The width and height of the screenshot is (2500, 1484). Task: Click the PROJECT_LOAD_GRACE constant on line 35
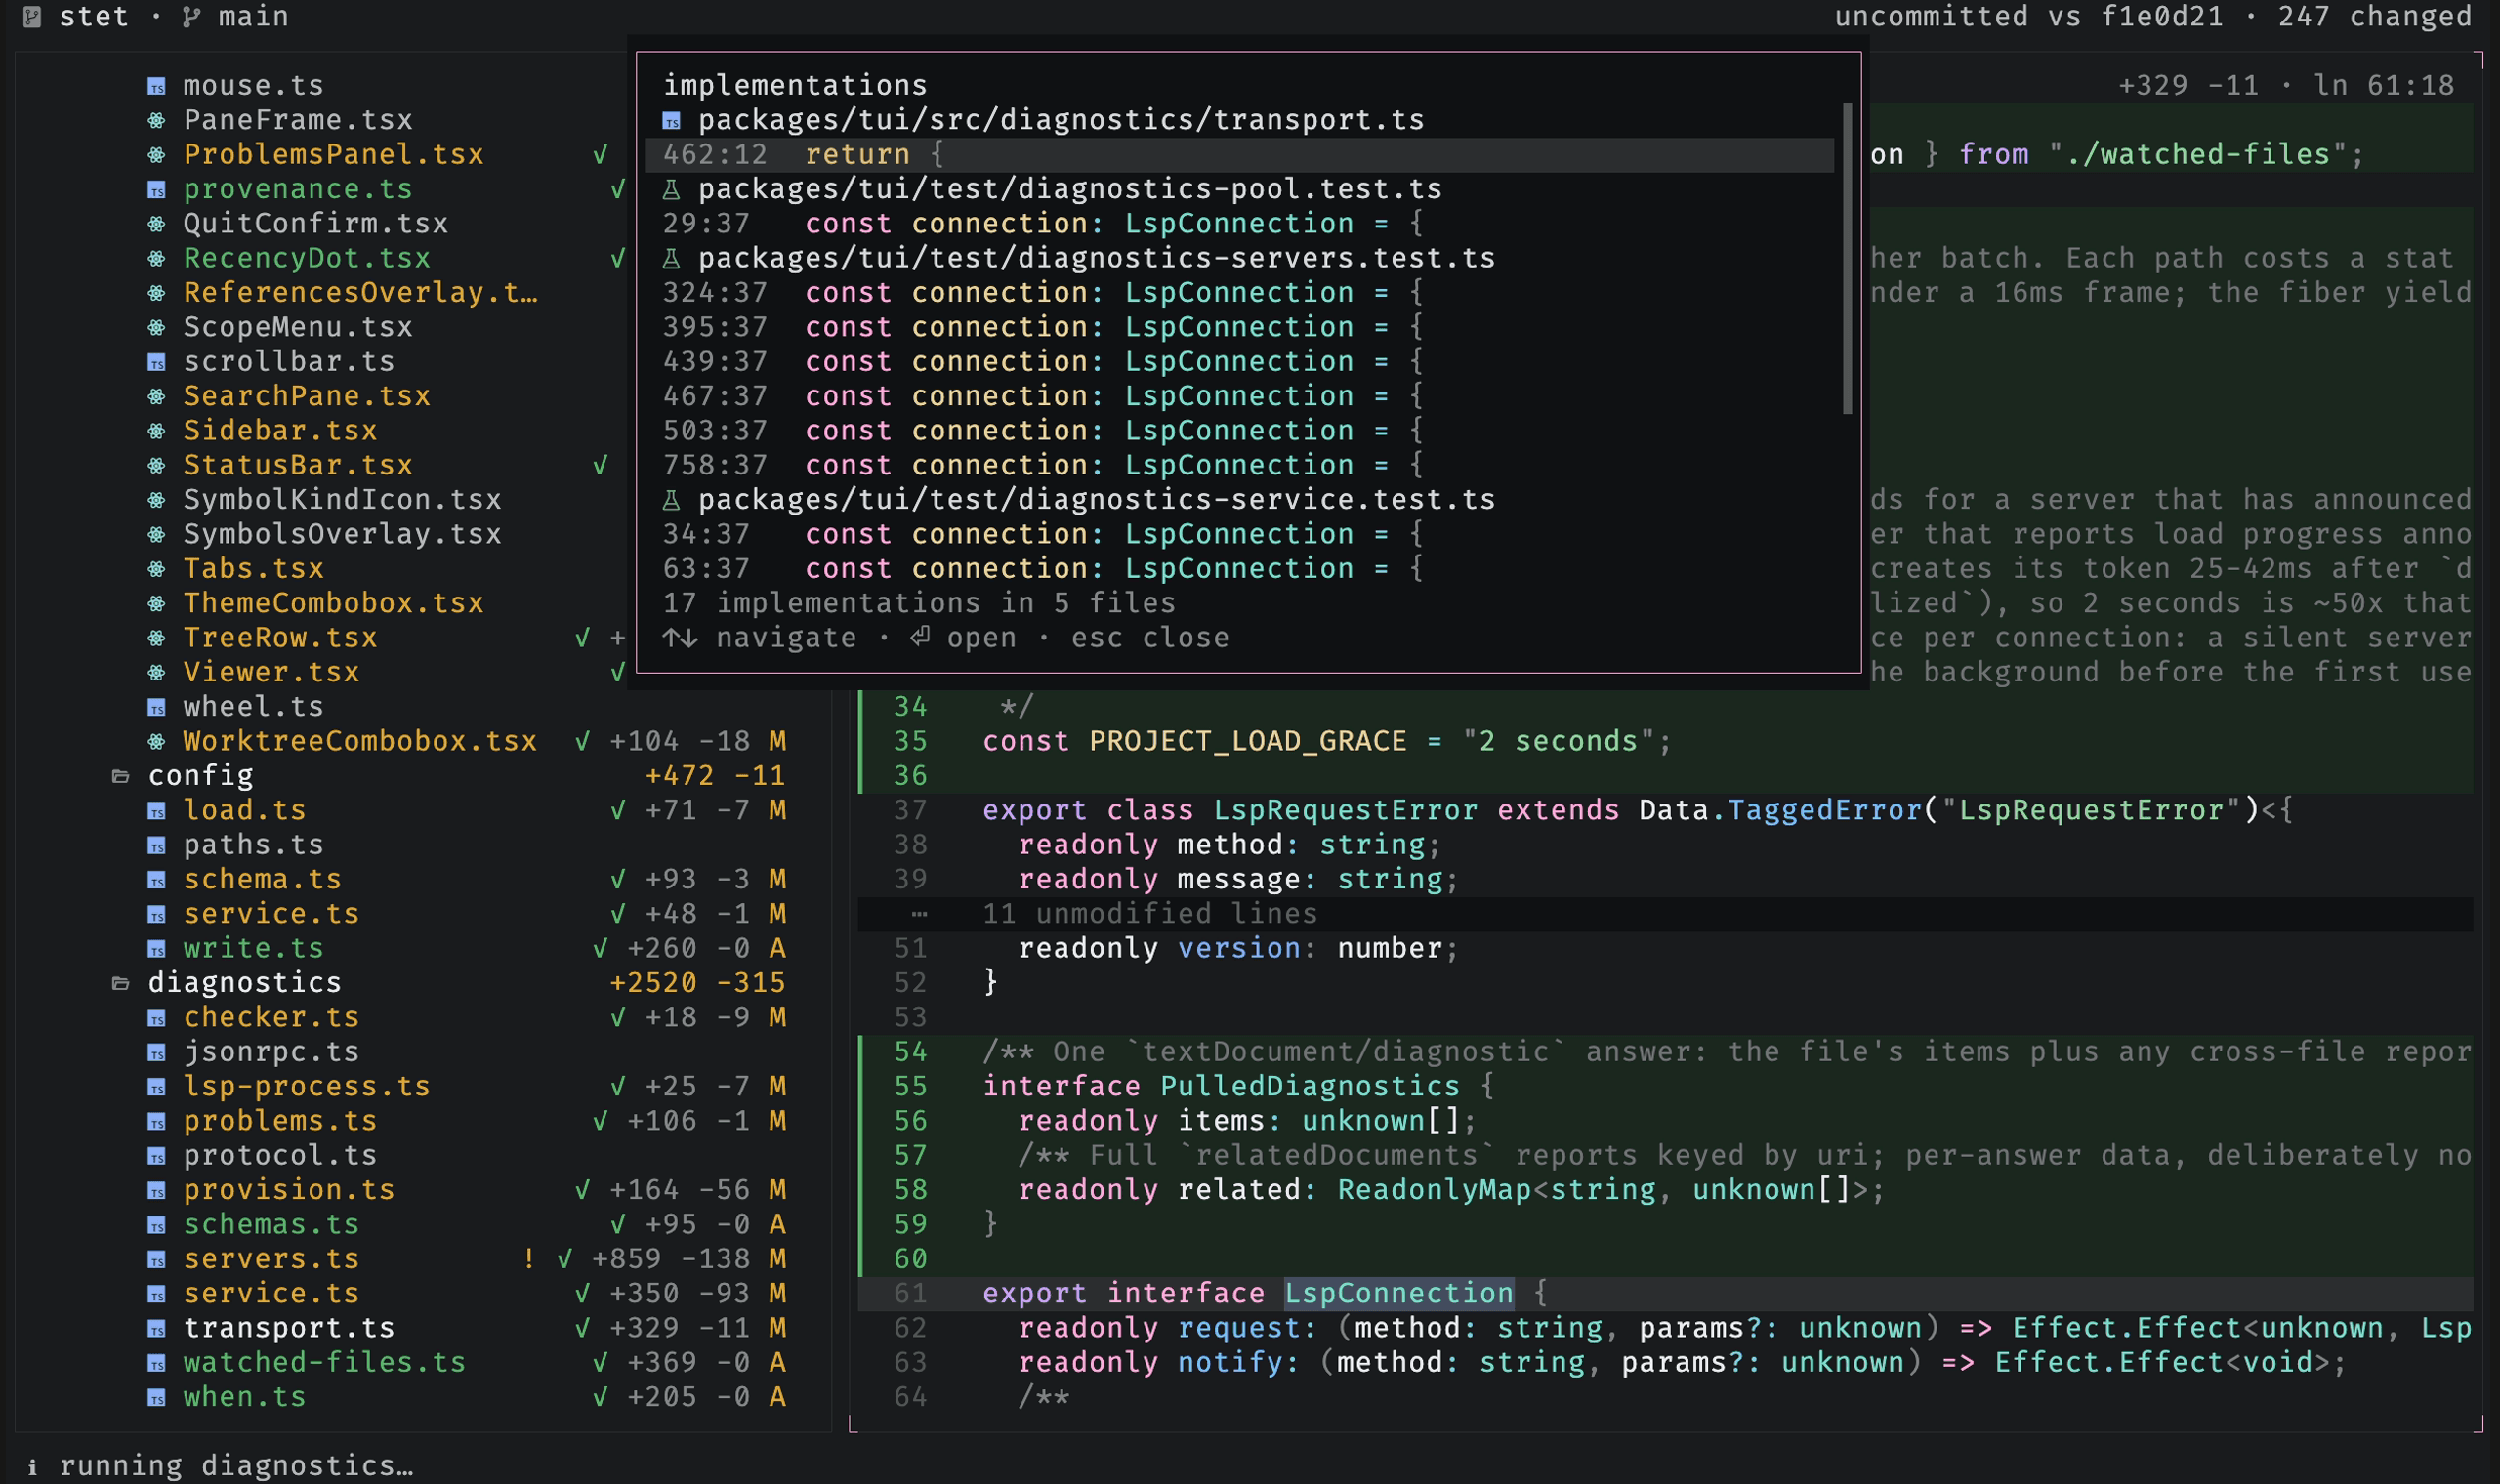(x=1248, y=742)
